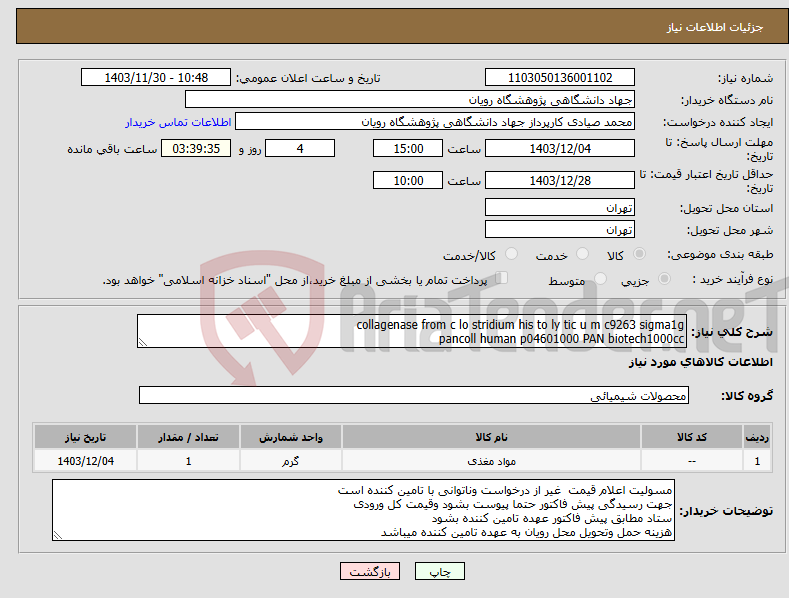Screen dimensions: 789x598
Task: Click the ساعت باقی مانده label
Action: coord(112,150)
